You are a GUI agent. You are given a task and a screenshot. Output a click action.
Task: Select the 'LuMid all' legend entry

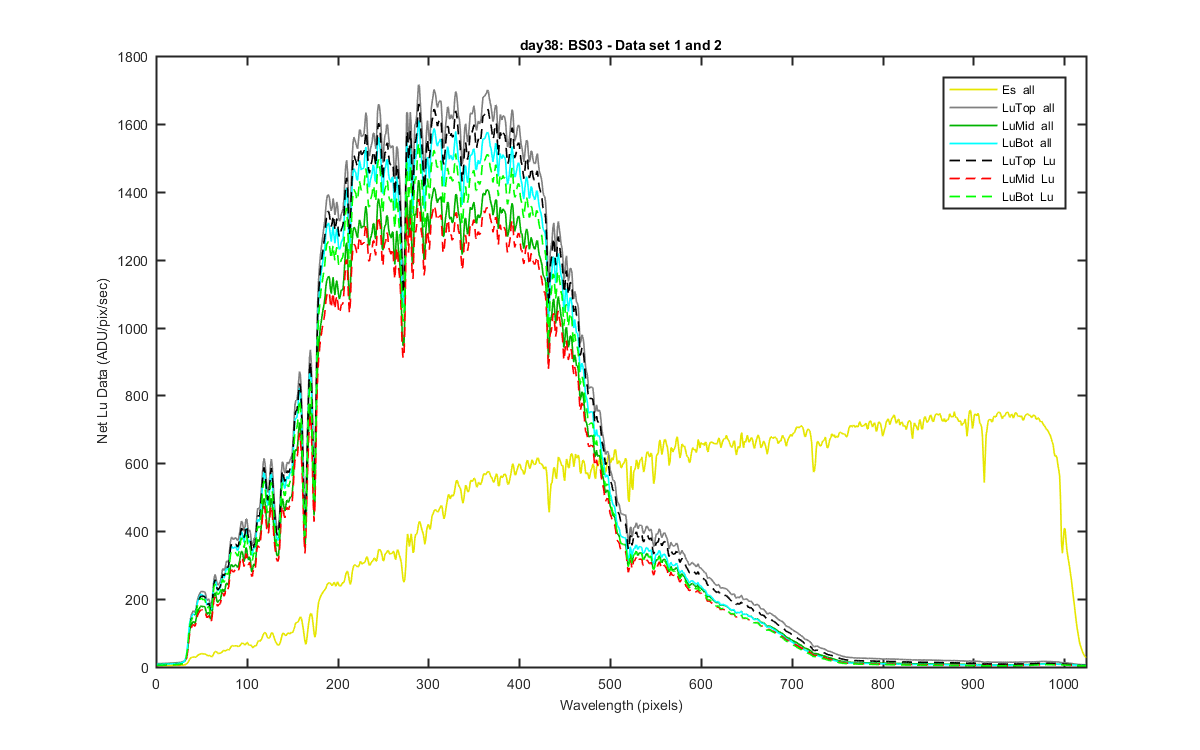coord(1005,126)
